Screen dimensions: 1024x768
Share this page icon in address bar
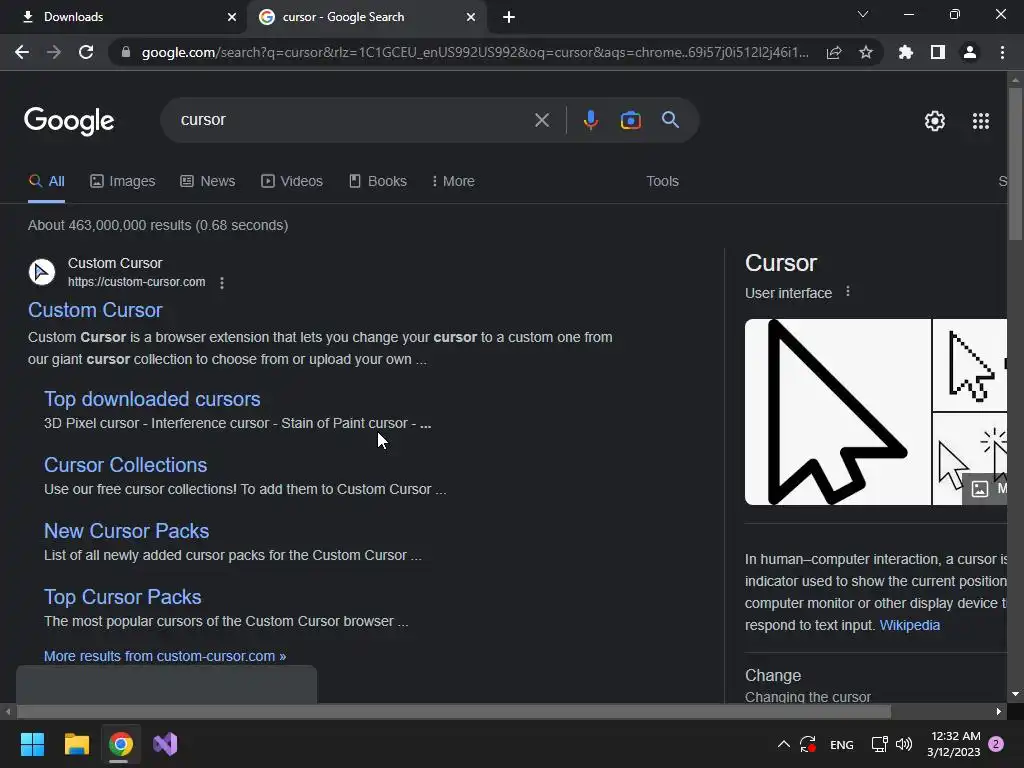point(834,52)
